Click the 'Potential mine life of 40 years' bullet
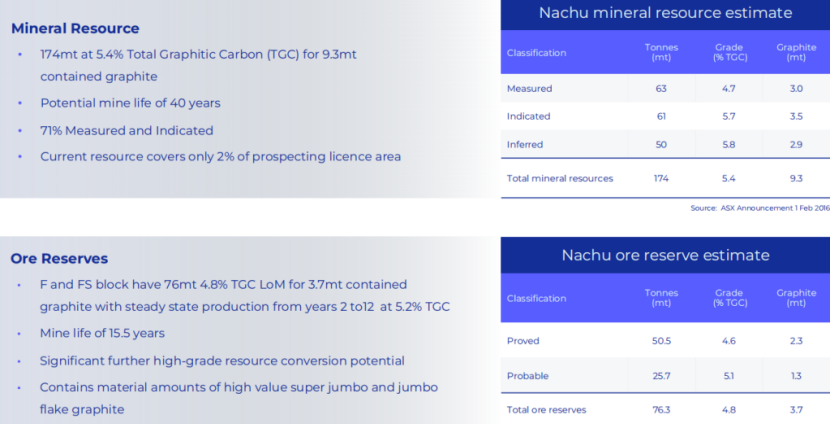830x424 pixels. tap(130, 103)
